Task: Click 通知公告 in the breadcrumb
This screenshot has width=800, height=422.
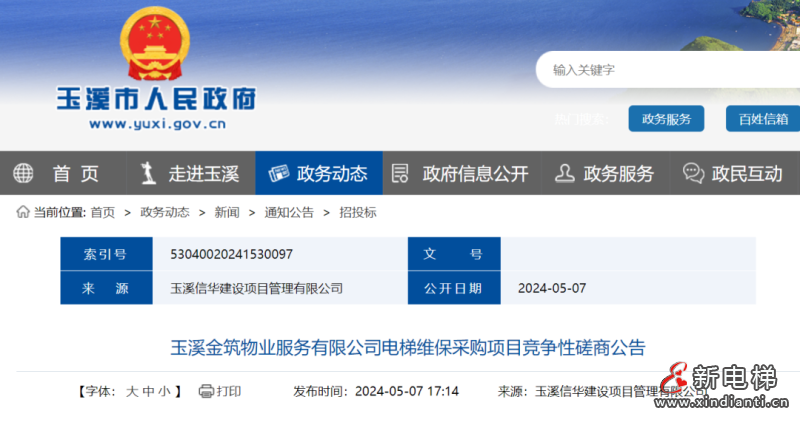Action: pos(289,212)
